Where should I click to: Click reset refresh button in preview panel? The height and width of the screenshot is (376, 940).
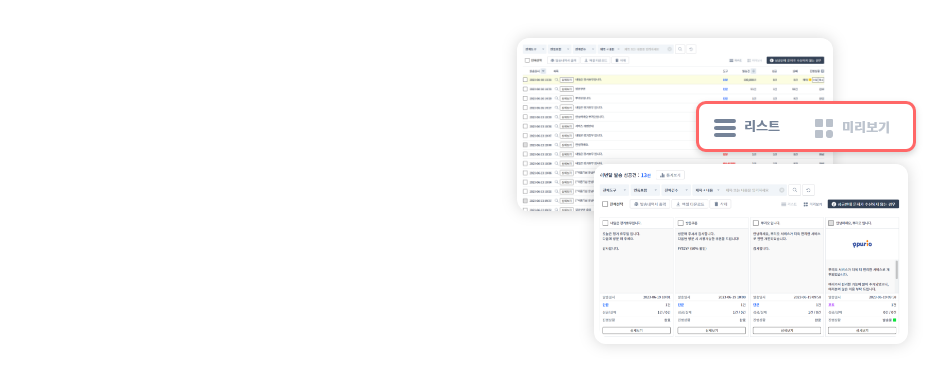click(x=809, y=190)
